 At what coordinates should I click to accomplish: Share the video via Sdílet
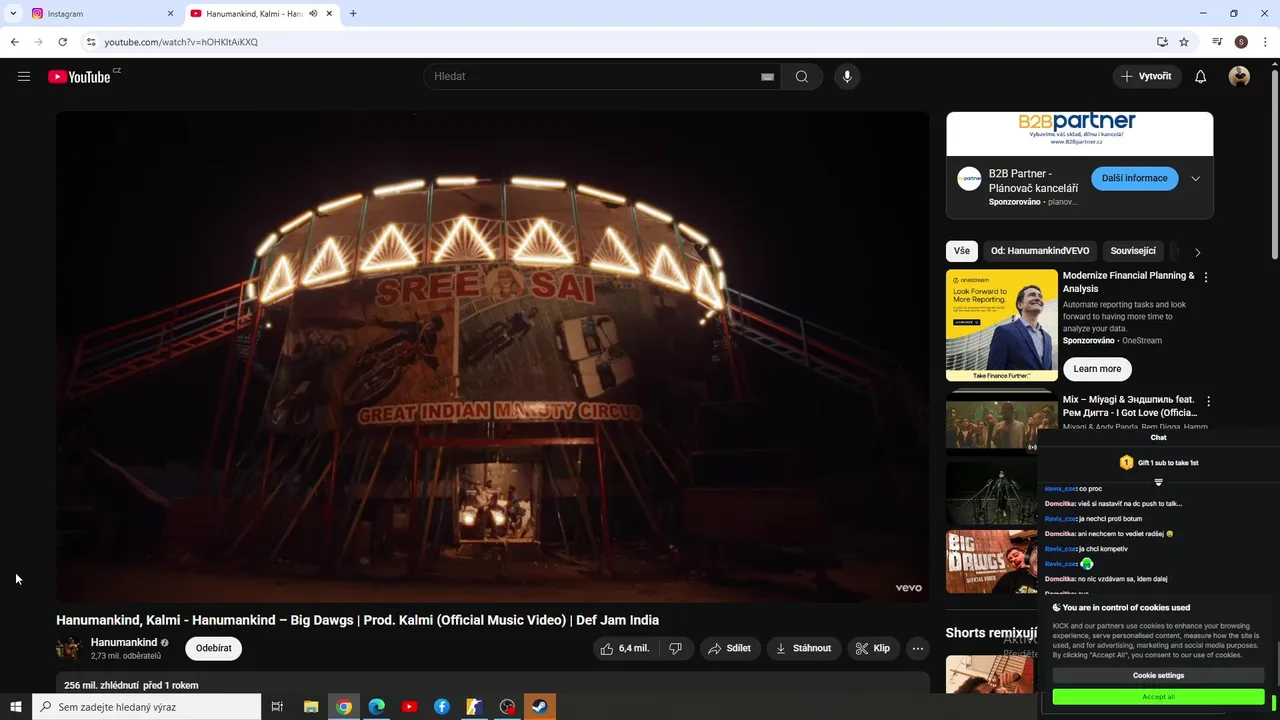(x=729, y=648)
